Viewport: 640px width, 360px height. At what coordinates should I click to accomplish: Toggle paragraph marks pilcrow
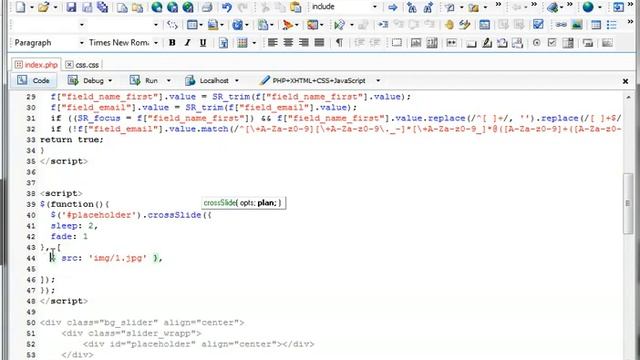pos(339,42)
